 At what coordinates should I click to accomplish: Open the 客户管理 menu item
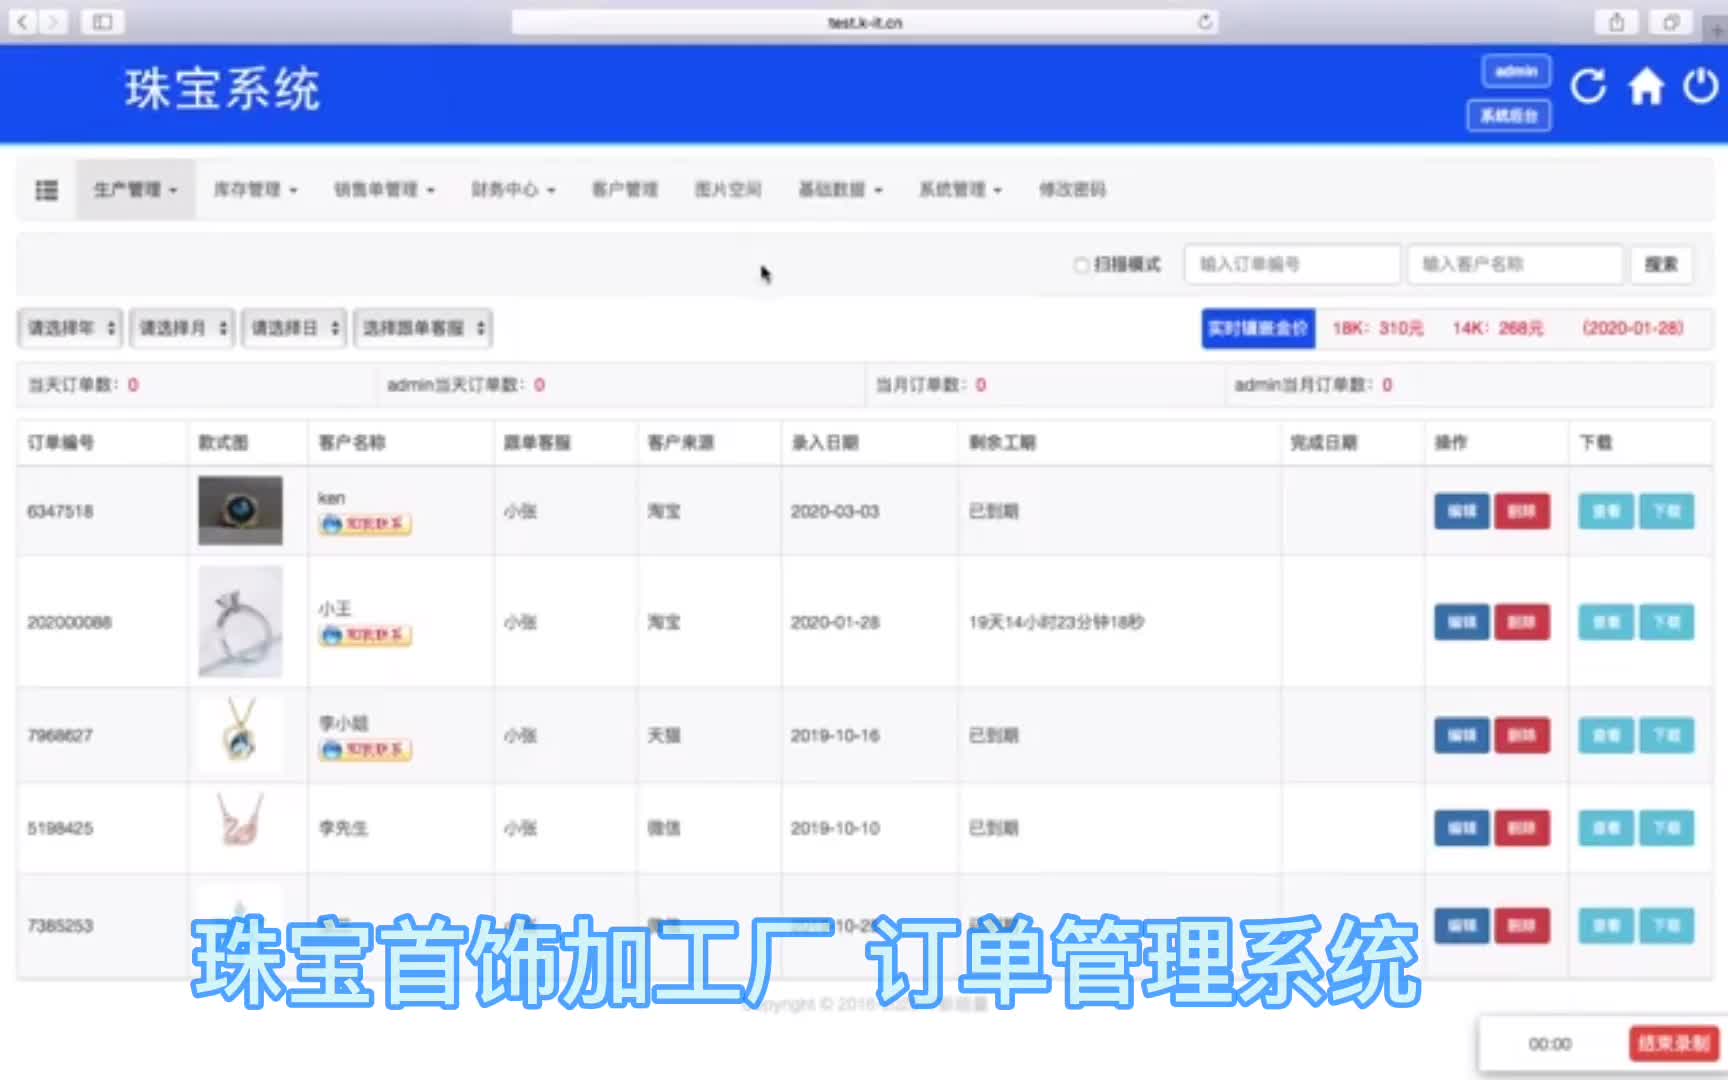625,189
